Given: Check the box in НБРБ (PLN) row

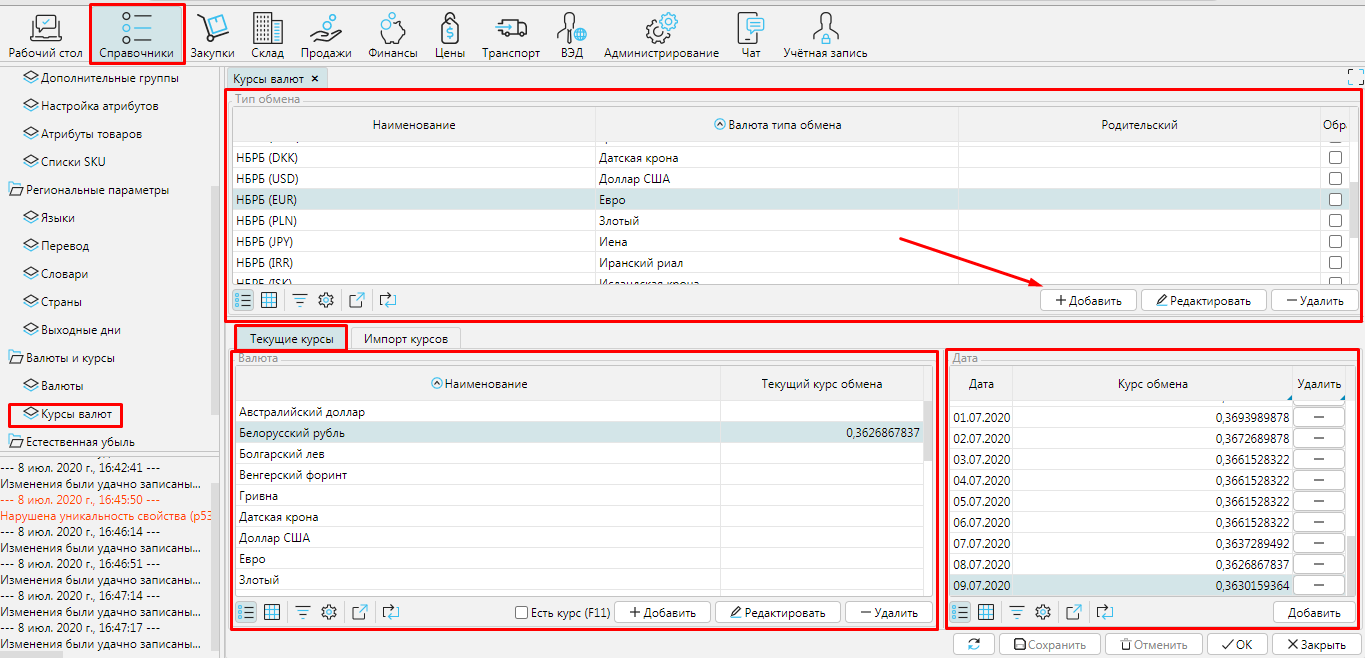Looking at the screenshot, I should tap(1335, 221).
